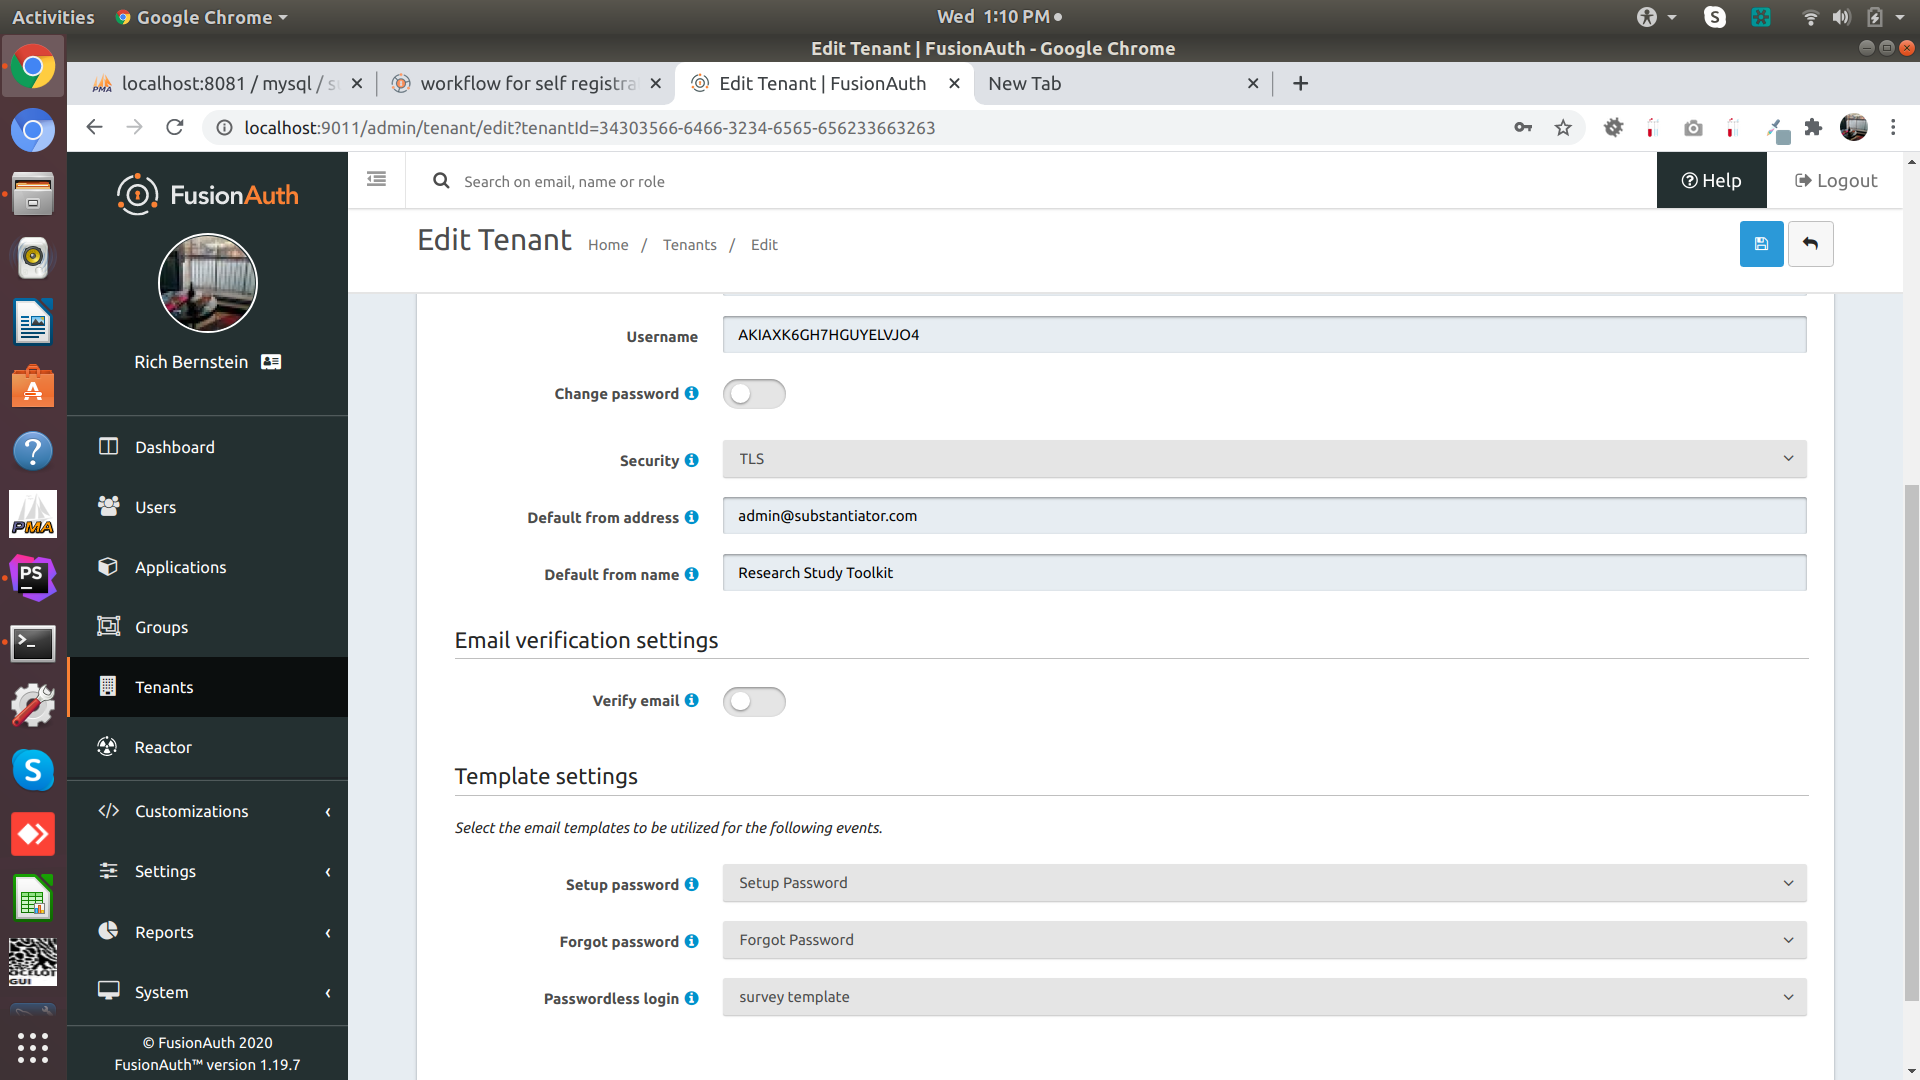Click the blue save tenant icon
This screenshot has height=1080, width=1920.
1761,244
